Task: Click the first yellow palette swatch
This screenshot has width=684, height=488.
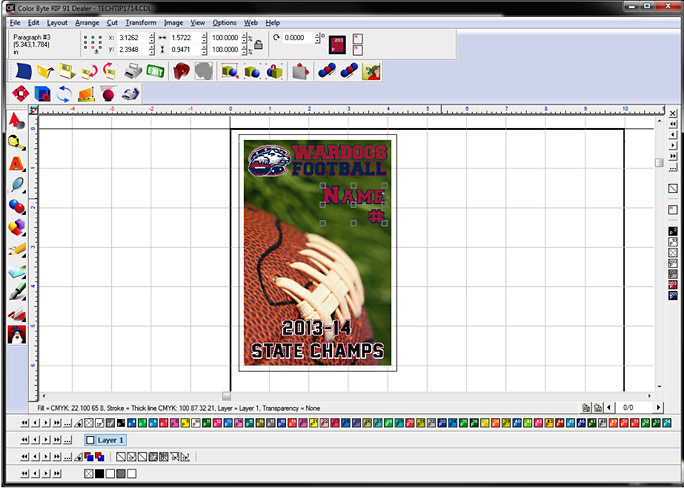Action: 185,423
